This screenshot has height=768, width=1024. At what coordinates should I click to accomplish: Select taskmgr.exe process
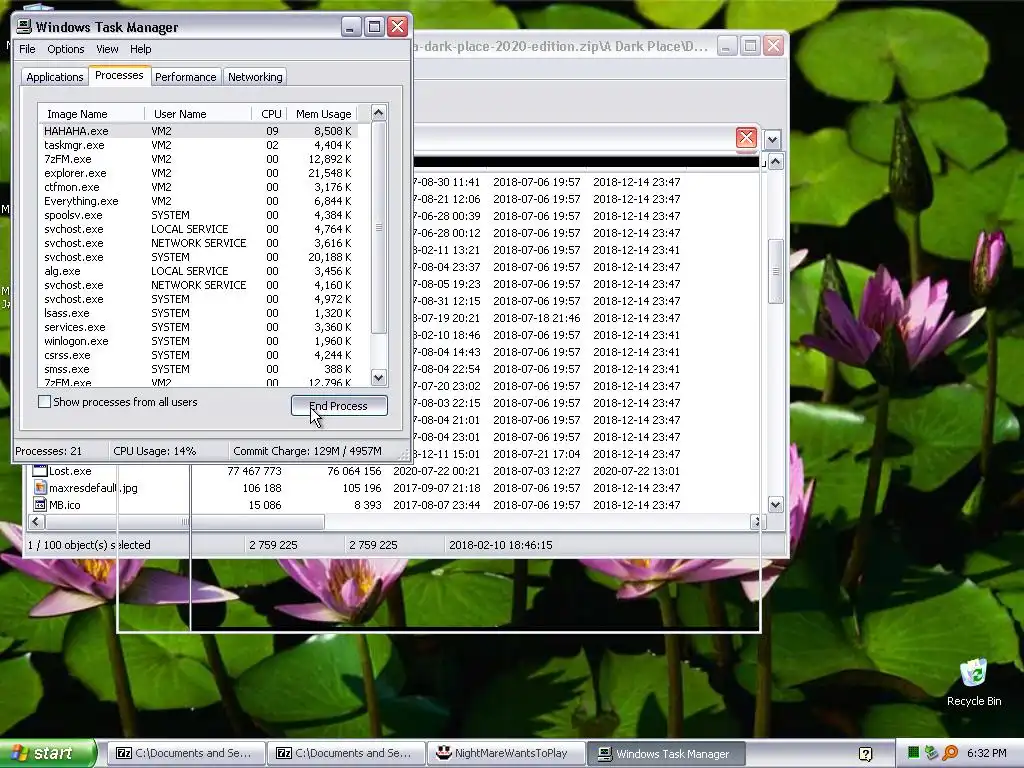coord(199,145)
